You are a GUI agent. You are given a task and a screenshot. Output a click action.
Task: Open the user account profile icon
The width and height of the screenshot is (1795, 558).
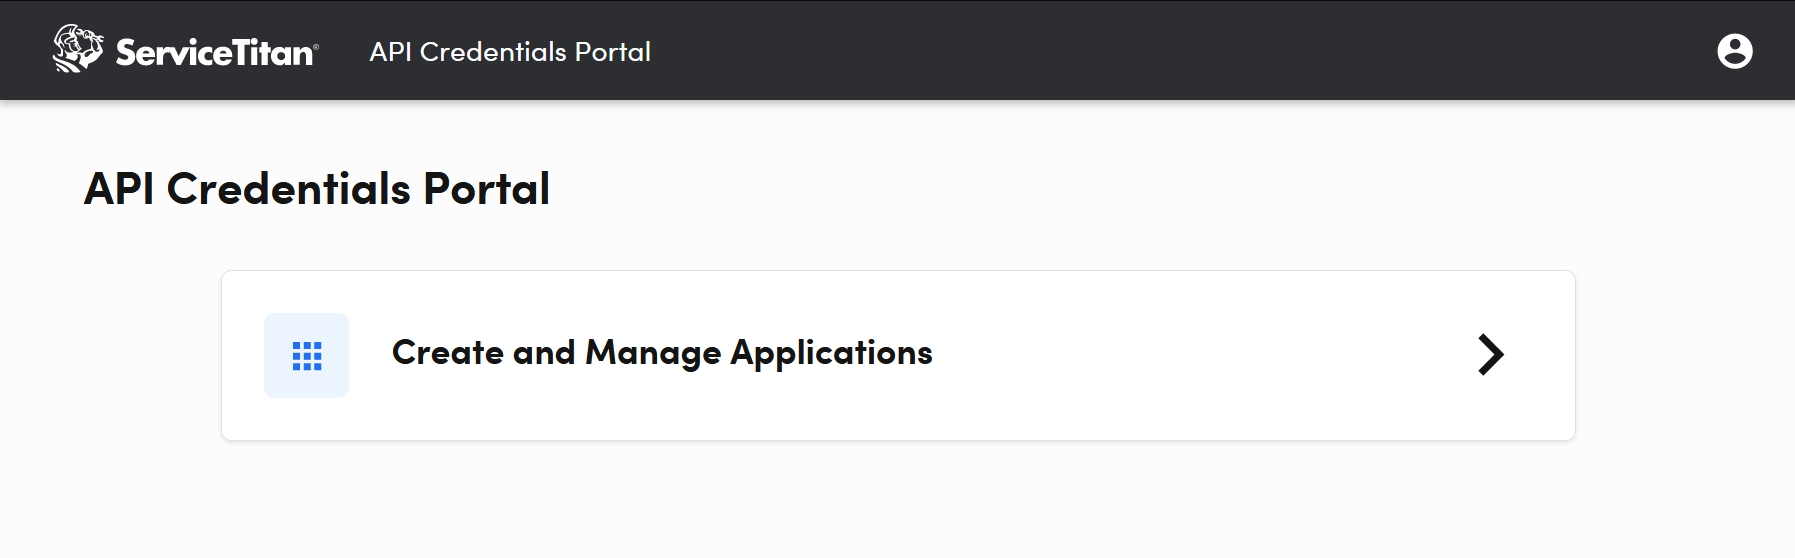click(x=1734, y=51)
